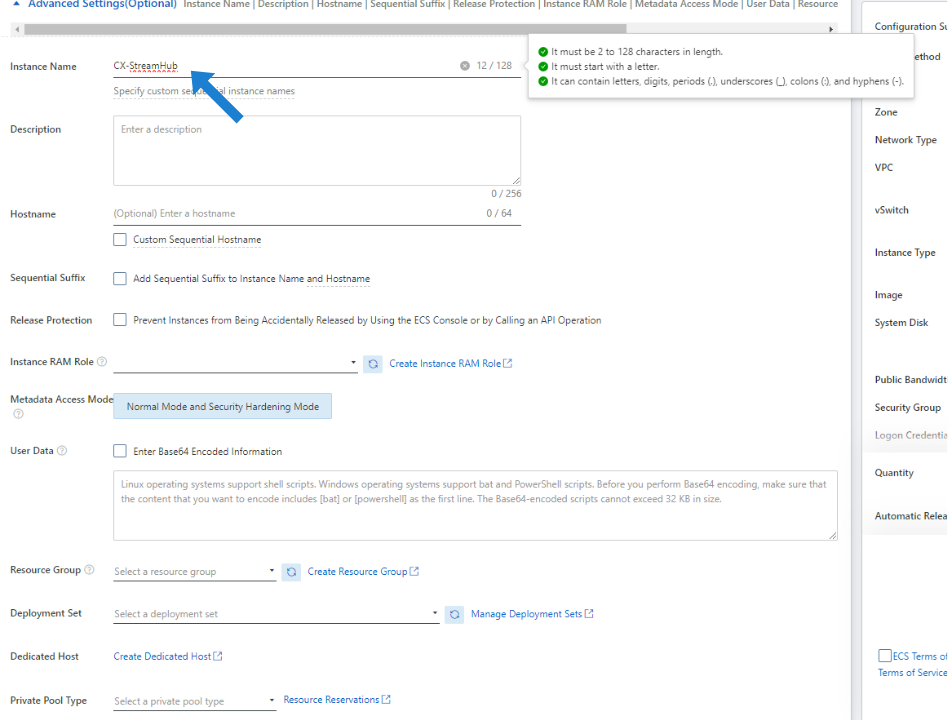
Task: Refresh the Resource Group list
Action: tap(291, 572)
